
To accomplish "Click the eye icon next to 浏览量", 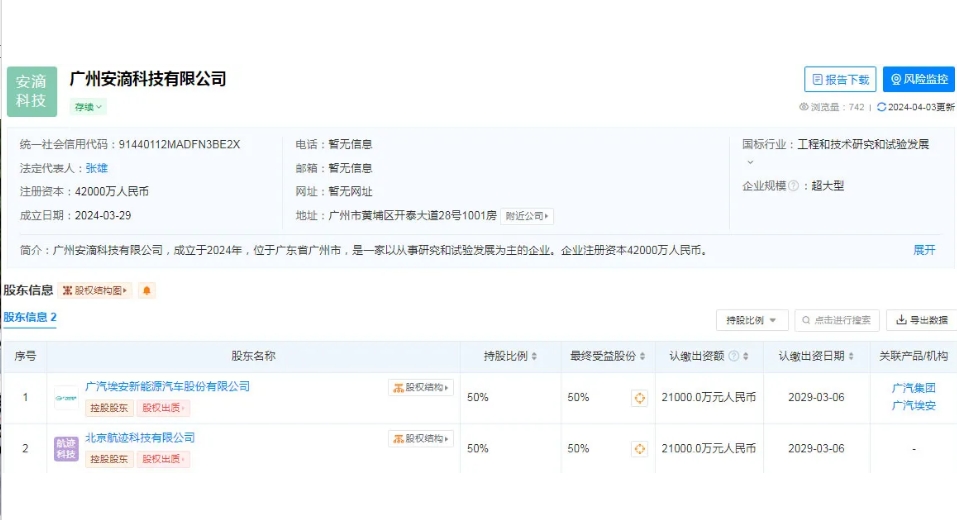I will click(x=804, y=107).
